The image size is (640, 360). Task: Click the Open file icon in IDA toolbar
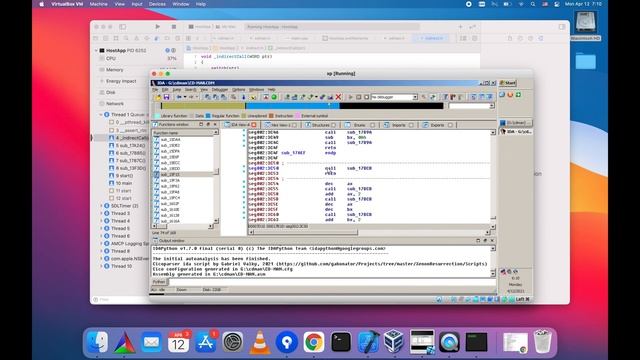coord(158,97)
